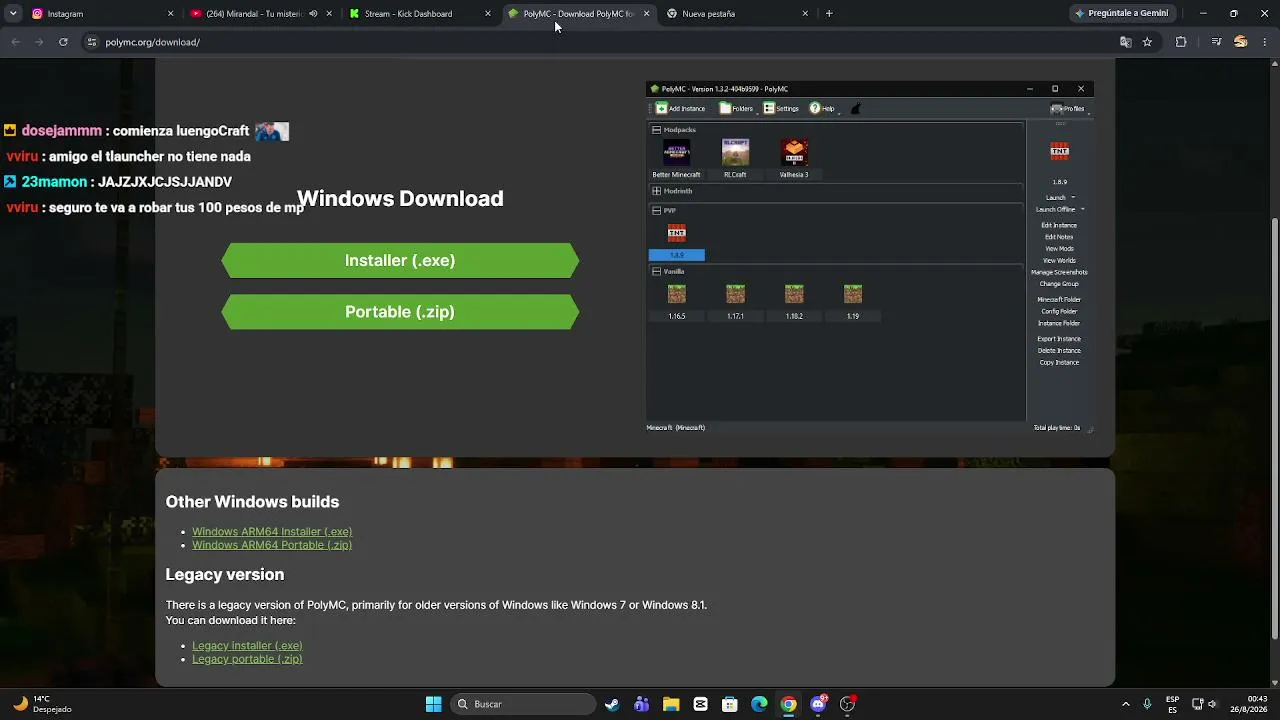Screen dimensions: 1280x720
Task: Open OBS Studio from the taskbar
Action: click(848, 704)
